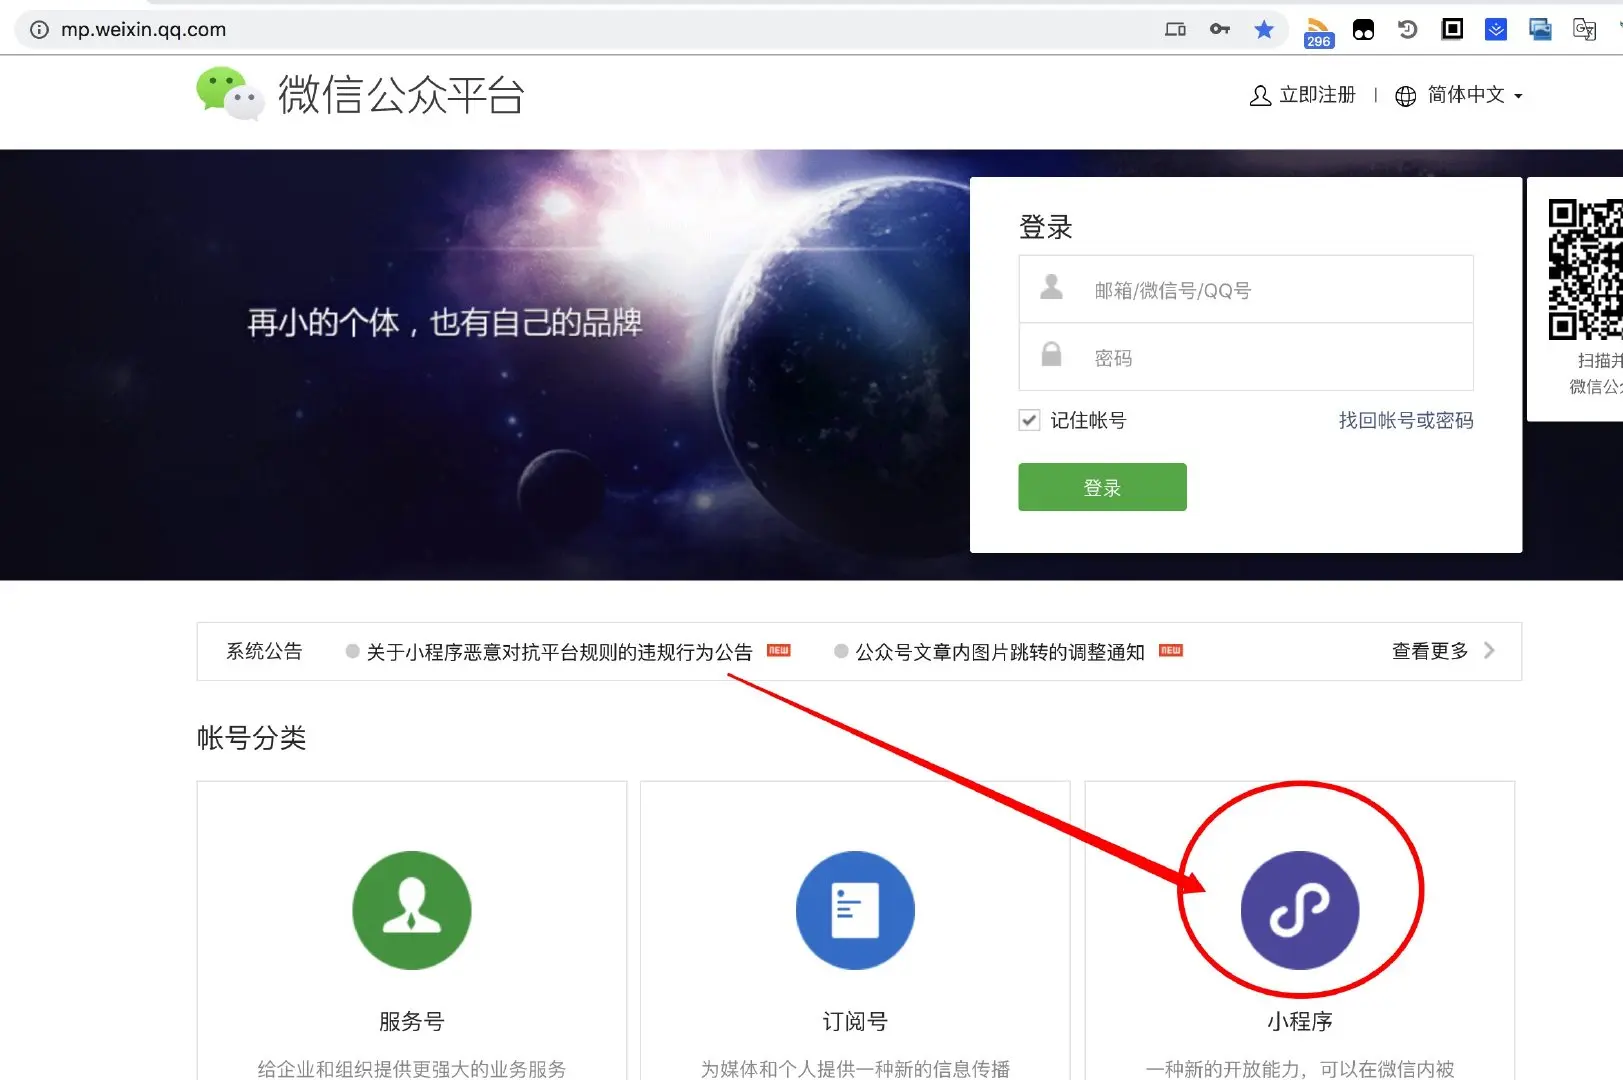This screenshot has height=1080, width=1623.
Task: Open announcement 关于小程序恶意对抗平台规则的违规行为公告
Action: [x=559, y=652]
